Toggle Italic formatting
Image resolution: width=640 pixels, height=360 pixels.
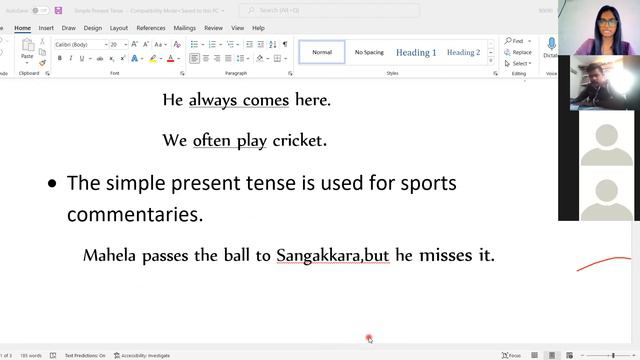pos(71,59)
